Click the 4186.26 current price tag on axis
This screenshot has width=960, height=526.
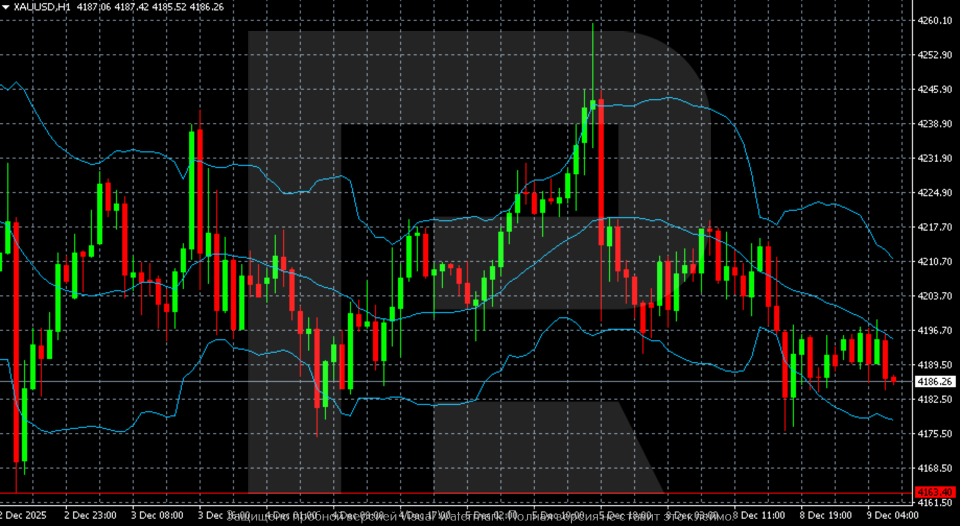tap(935, 382)
